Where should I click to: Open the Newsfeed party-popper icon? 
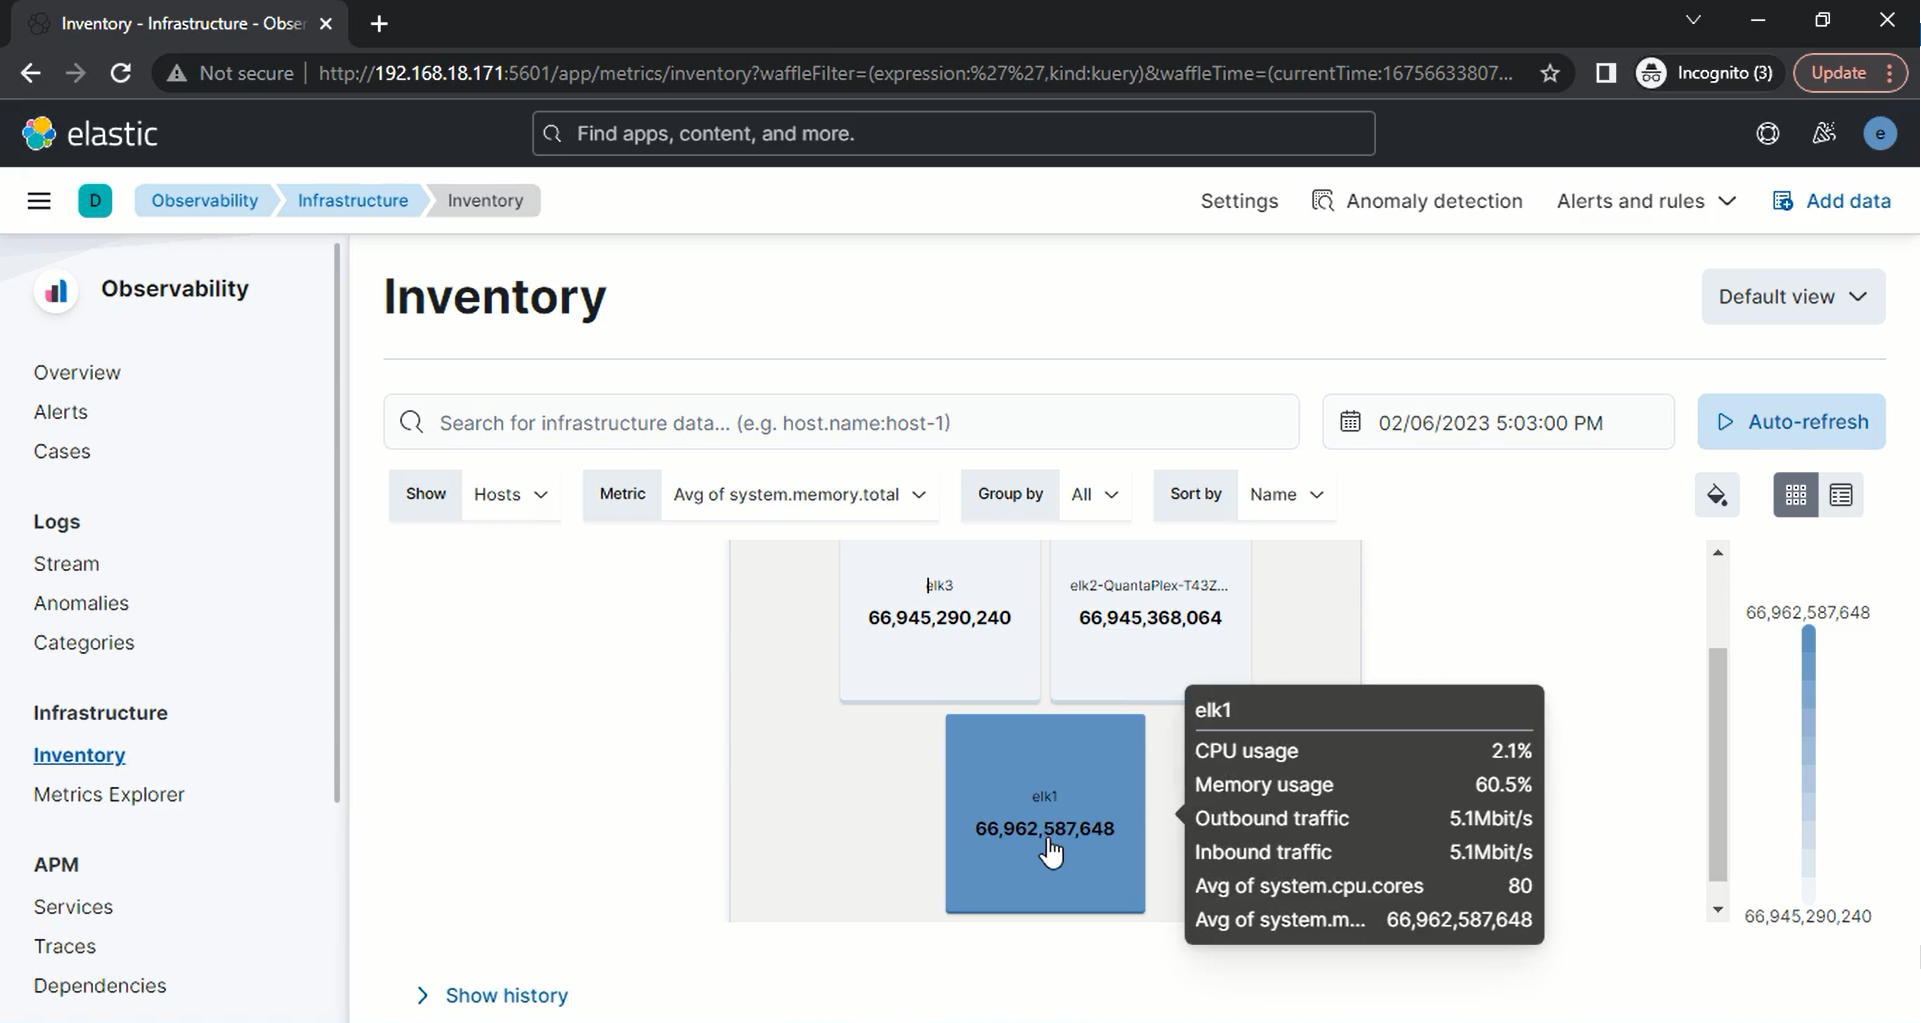[1824, 133]
